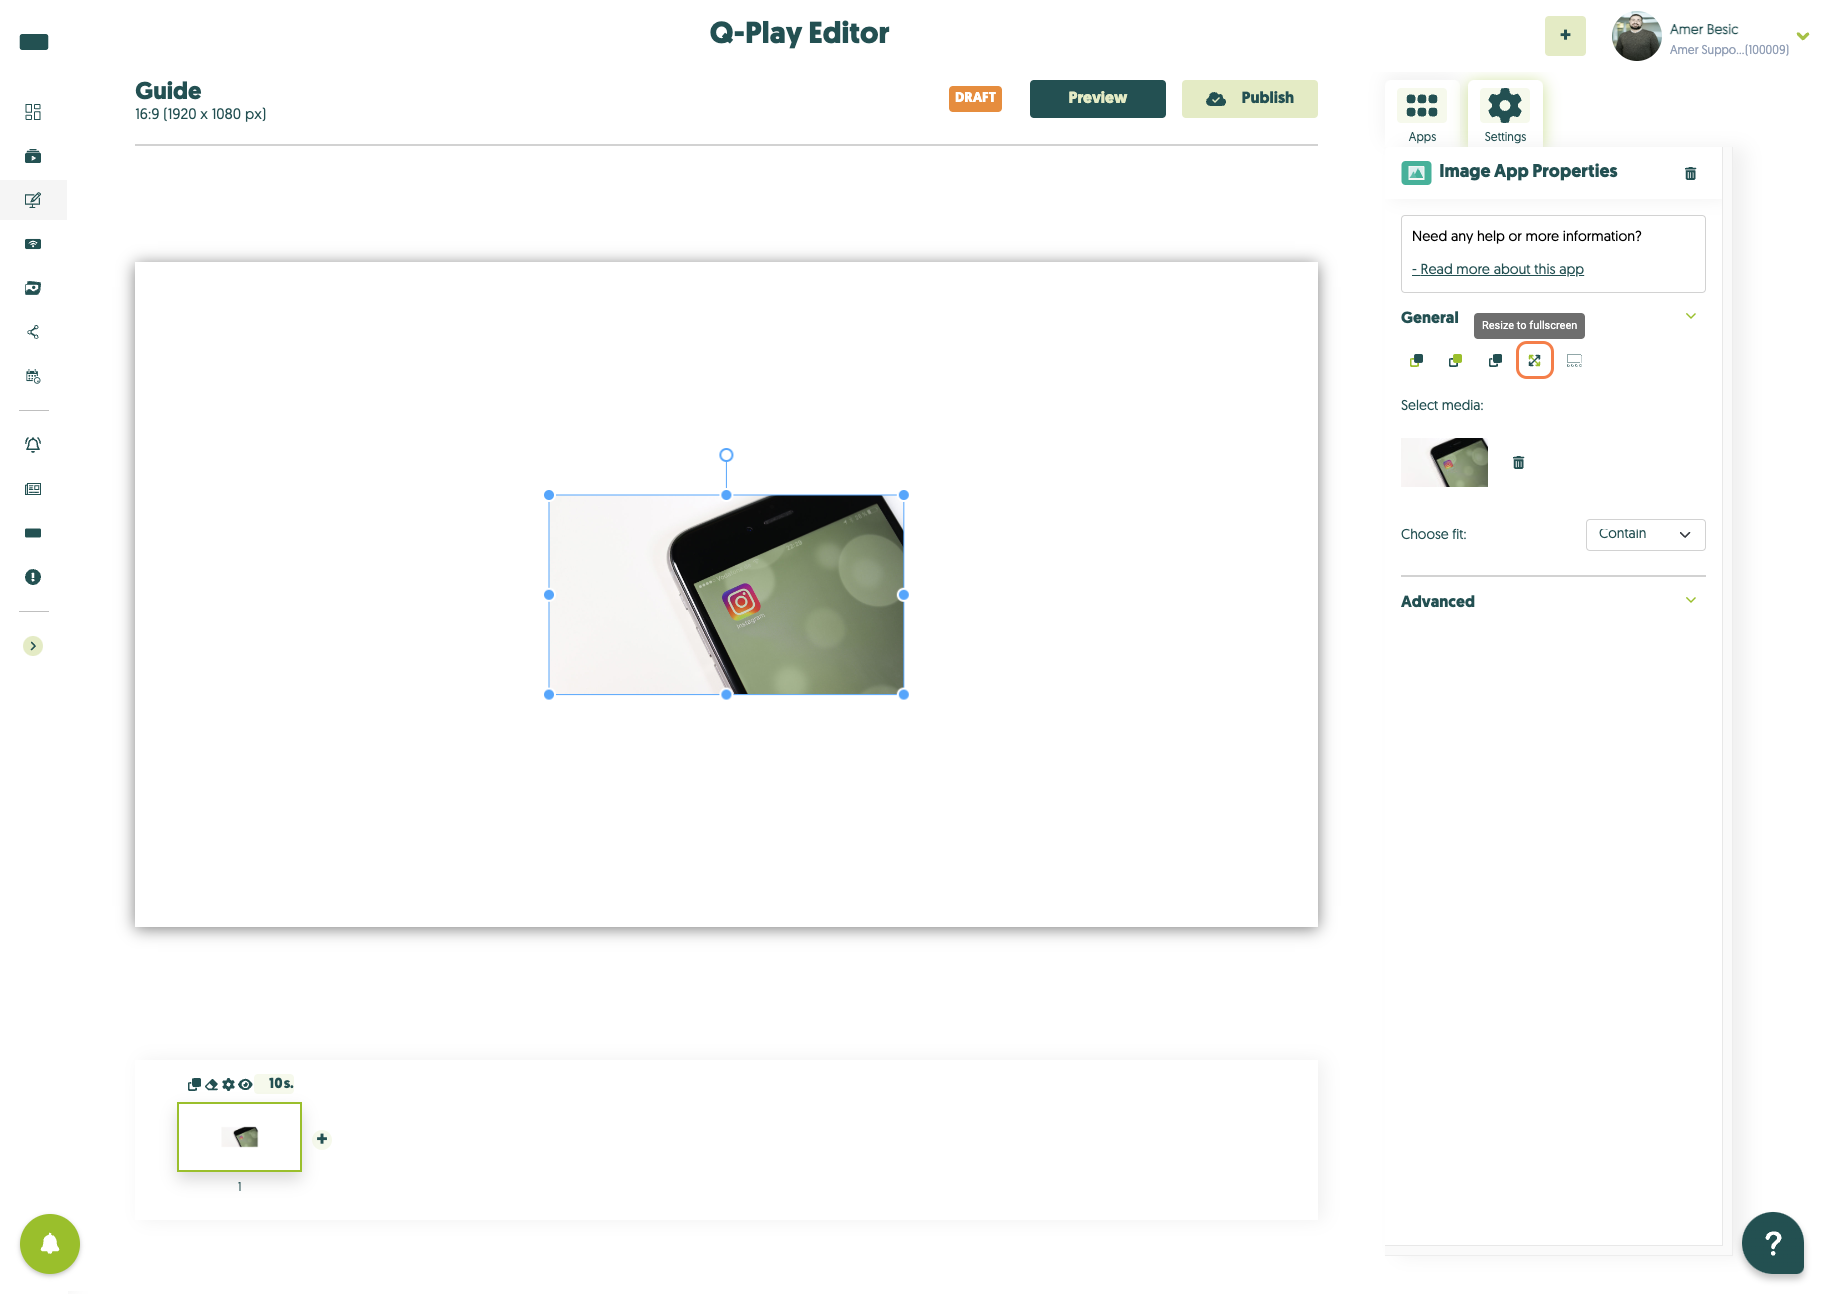Click the slide duplicate icon above slide 1
The height and width of the screenshot is (1294, 1824).
tap(194, 1084)
